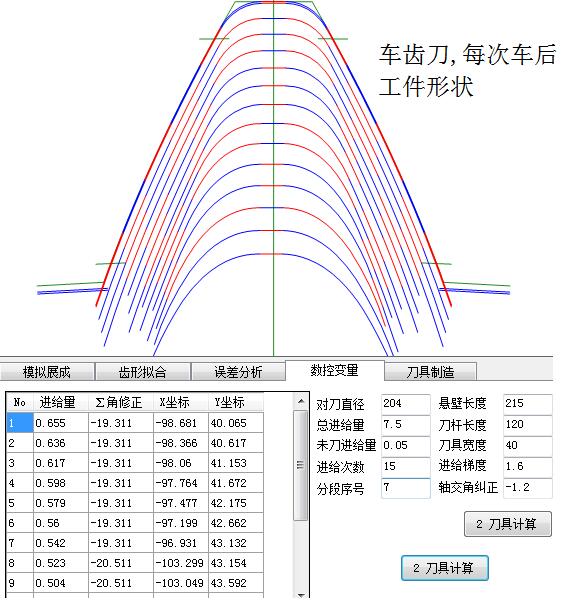The image size is (579, 608).
Task: Click the lower highlighted 2 刀具计算 button
Action: point(444,568)
